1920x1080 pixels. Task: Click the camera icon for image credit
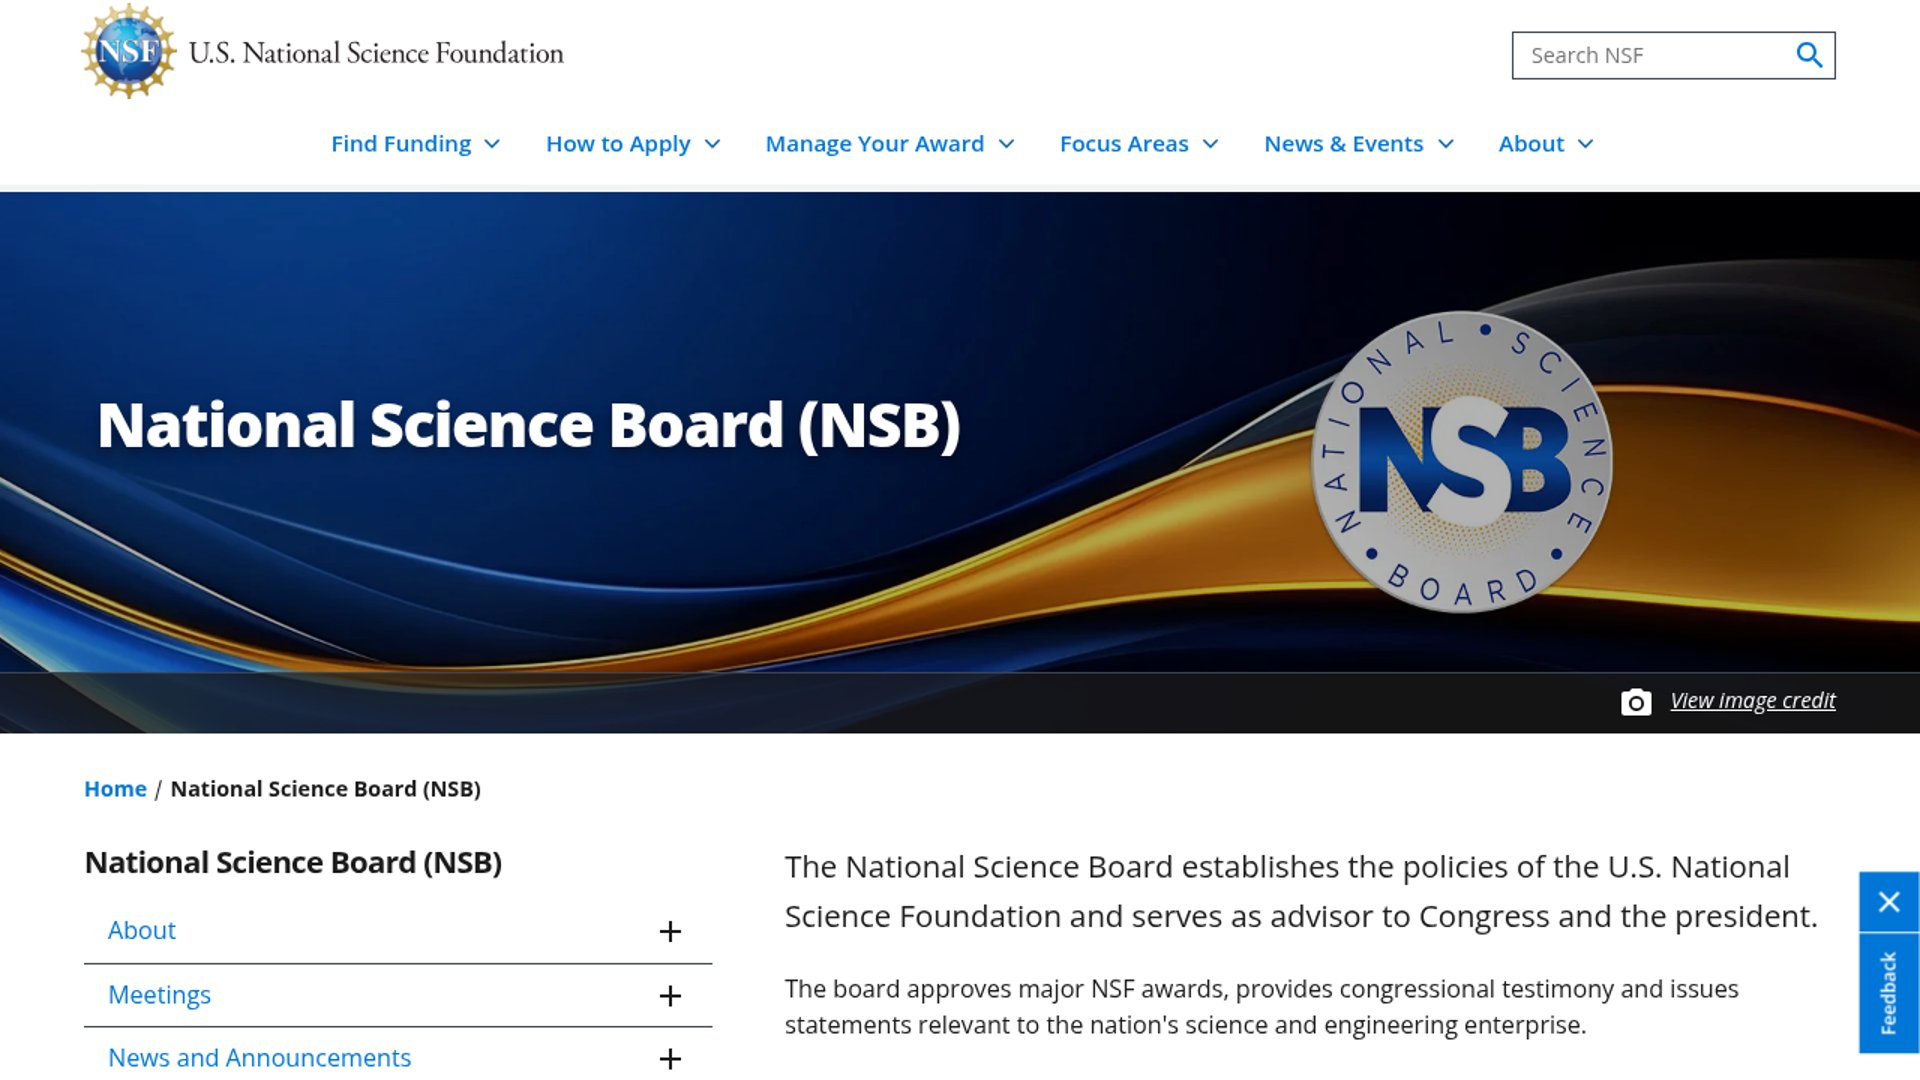[x=1635, y=702]
